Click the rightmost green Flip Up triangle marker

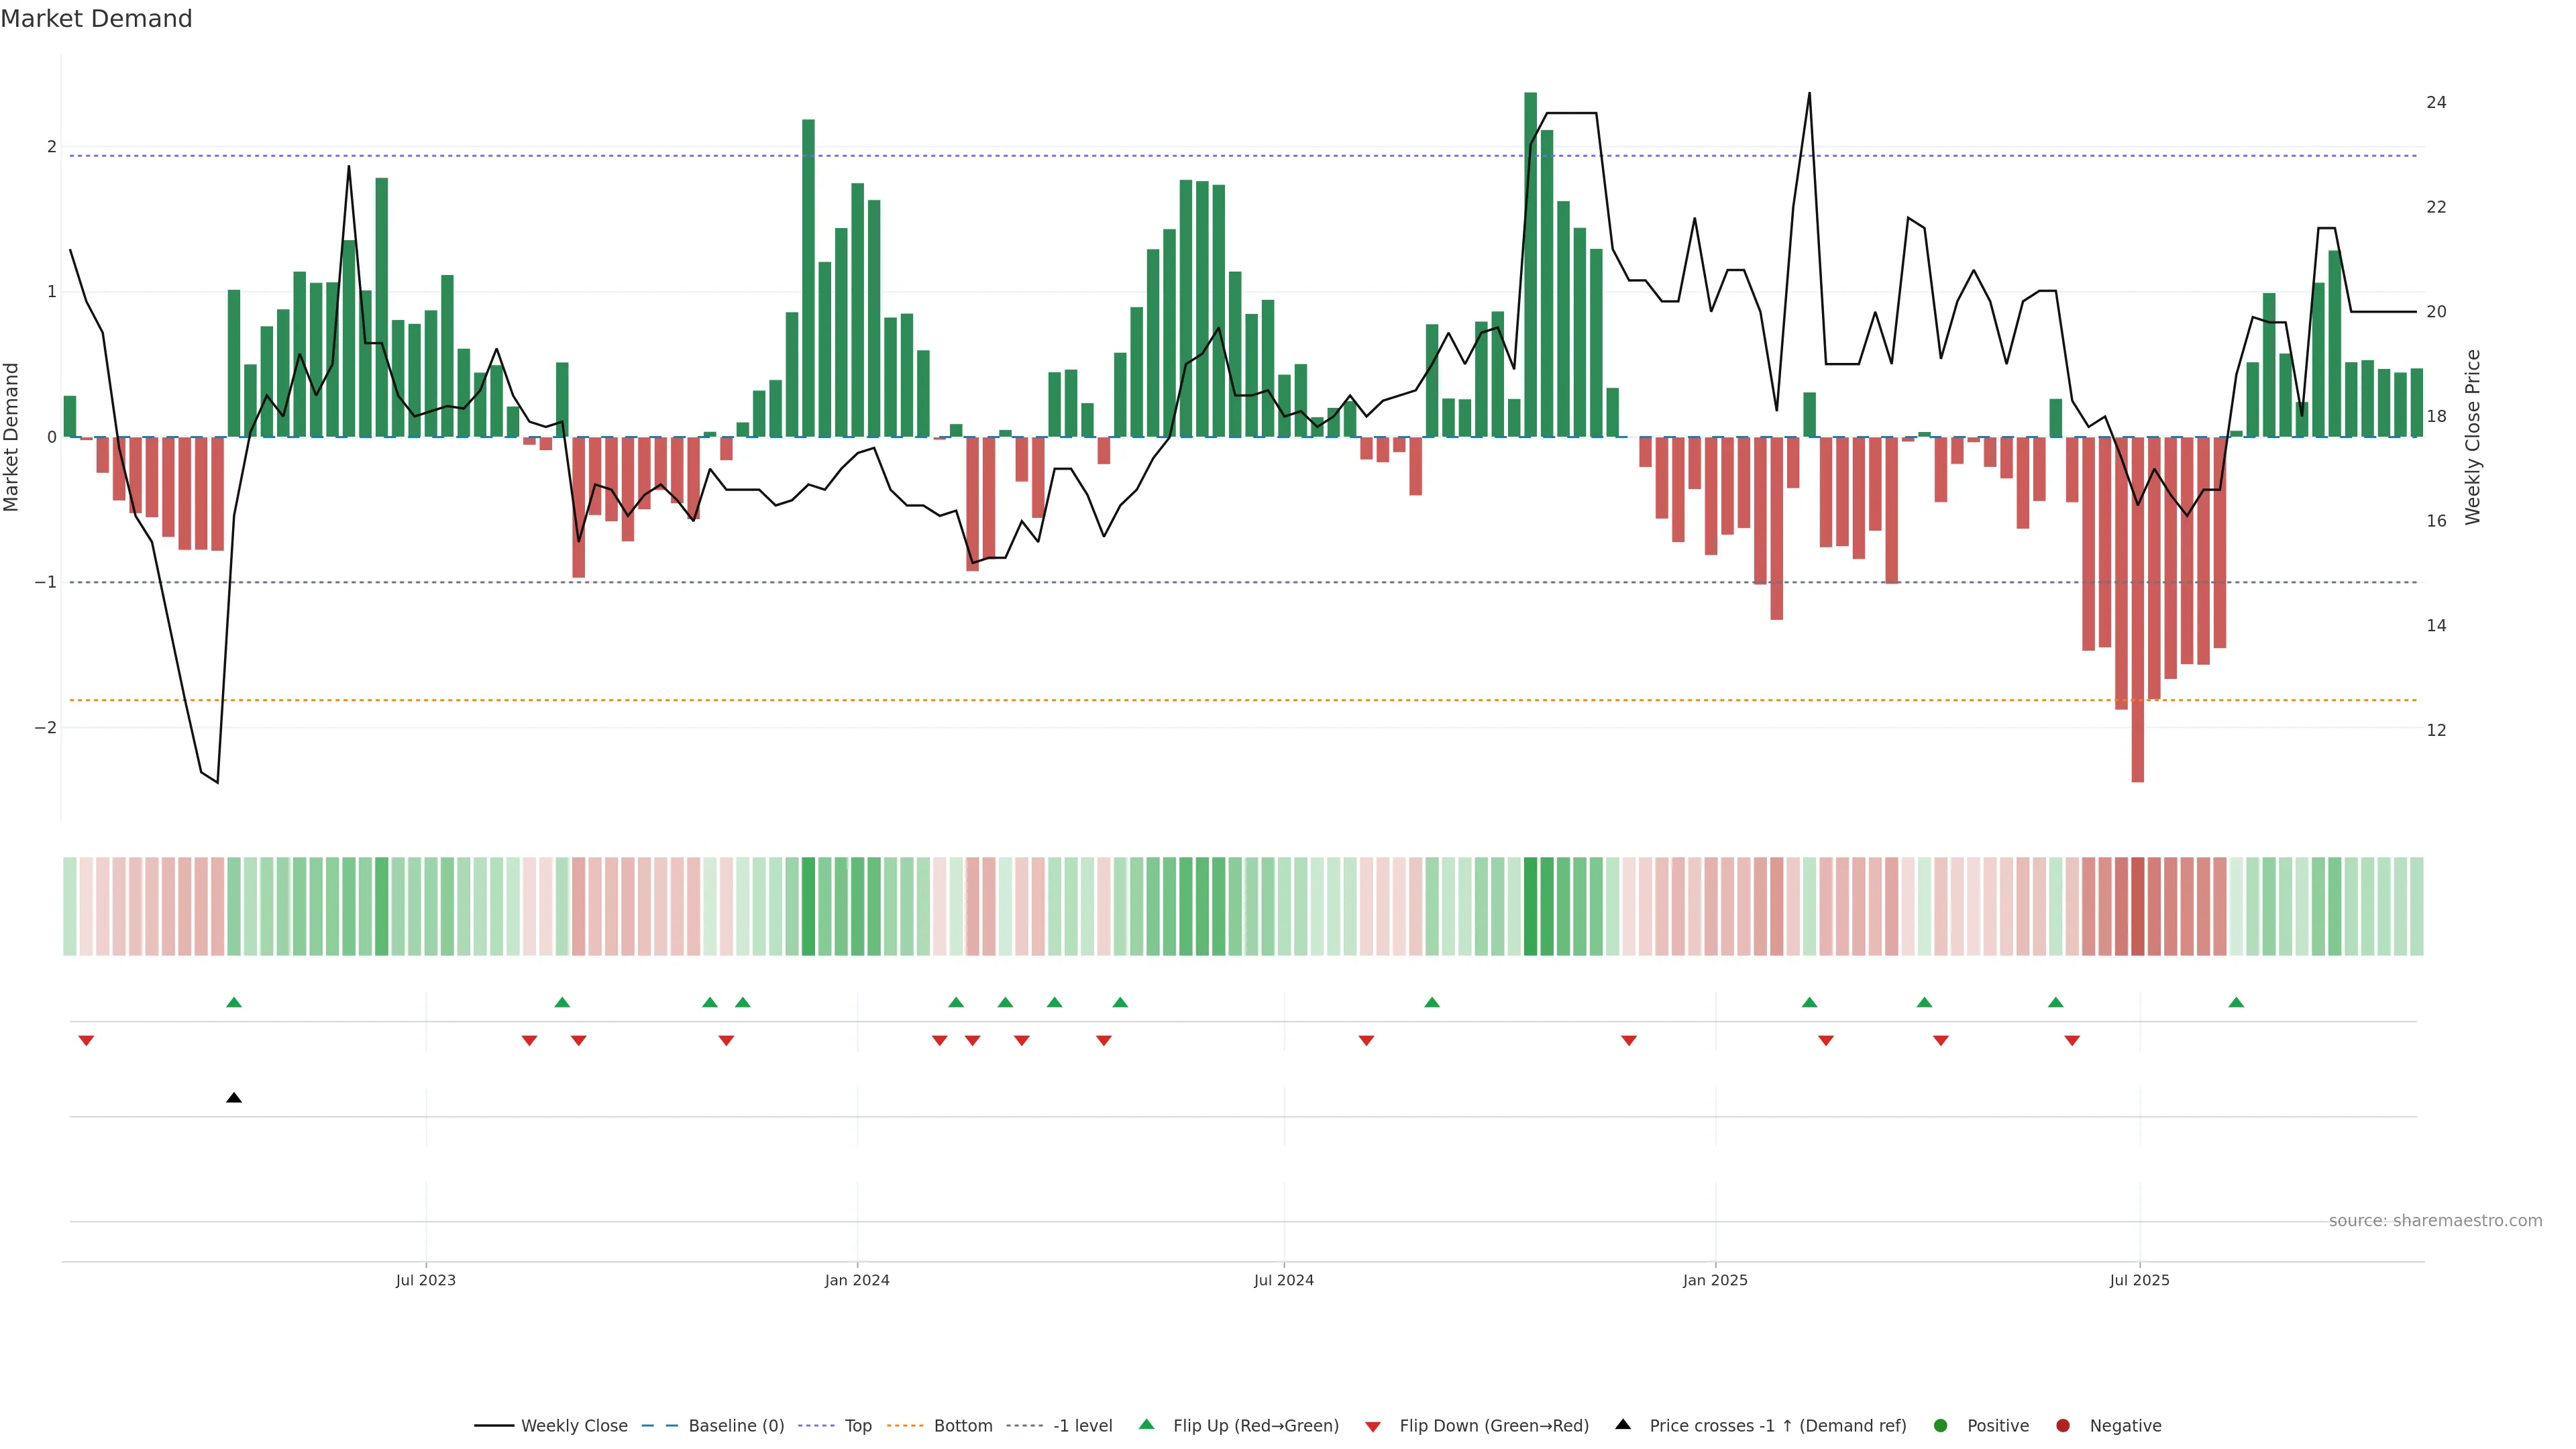(2236, 1002)
